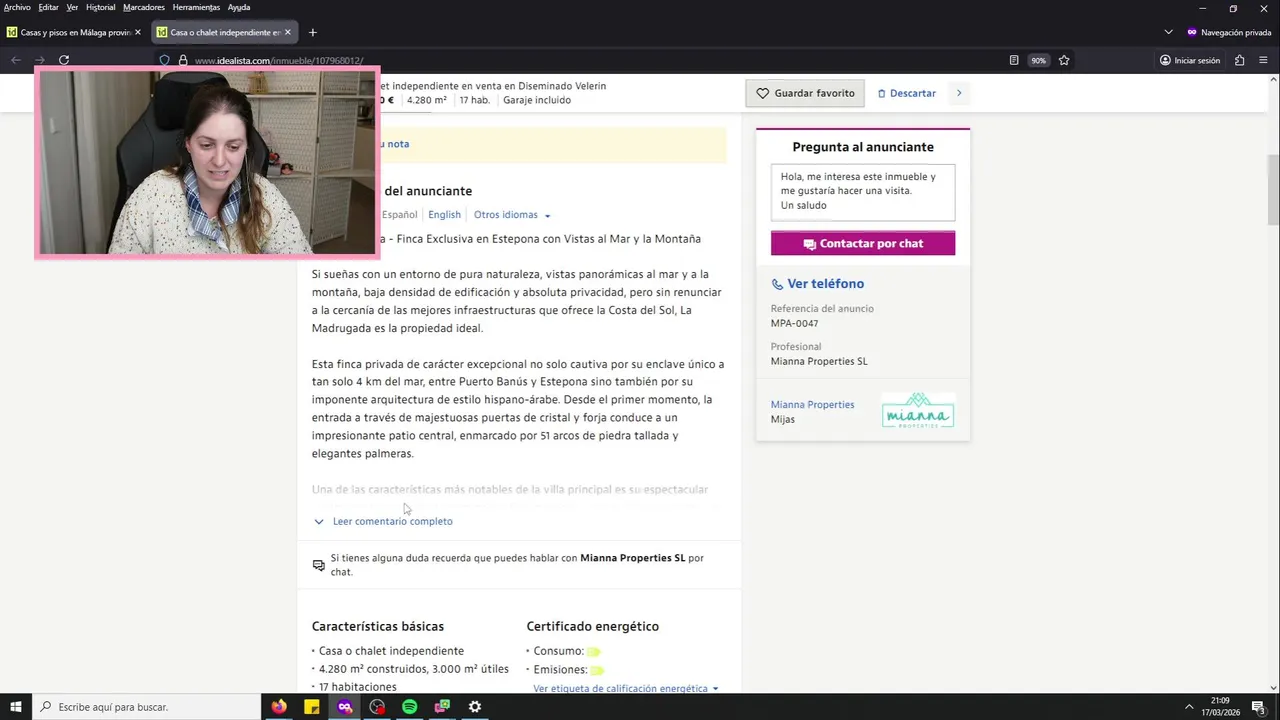Click reference text MPA-0047

[795, 323]
